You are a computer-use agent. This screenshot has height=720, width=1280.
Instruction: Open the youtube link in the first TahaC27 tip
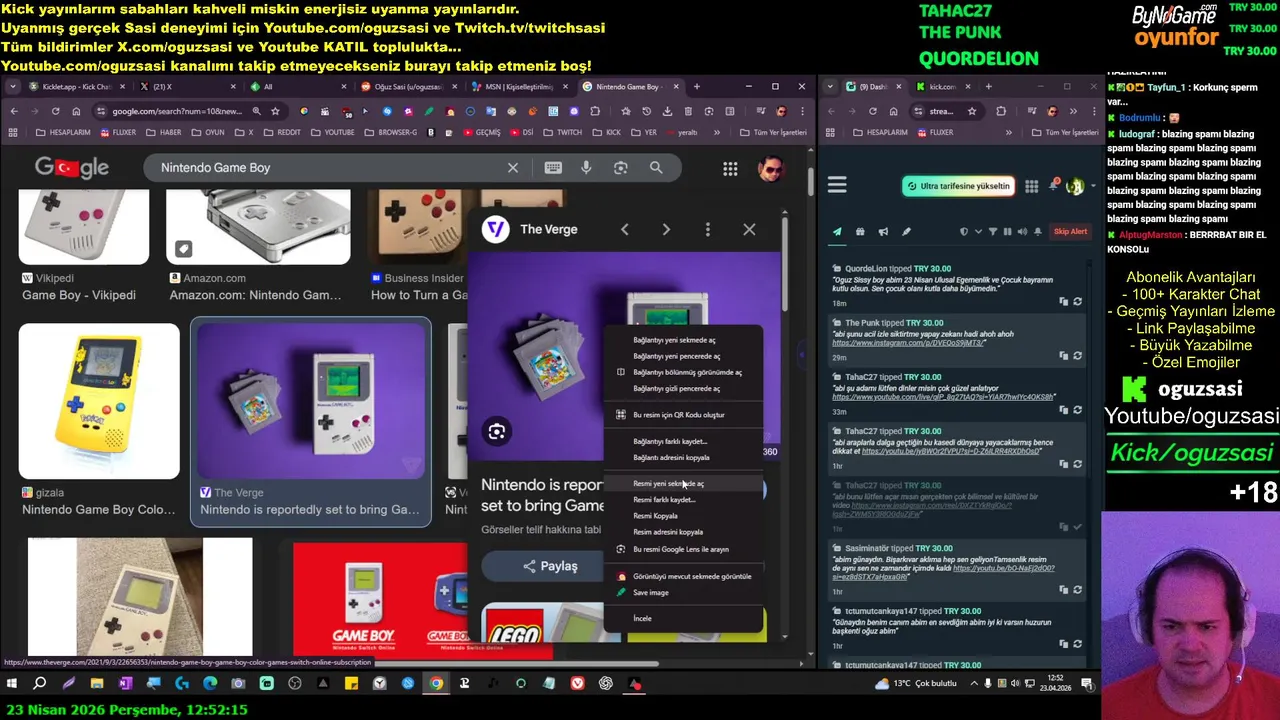pyautogui.click(x=943, y=397)
